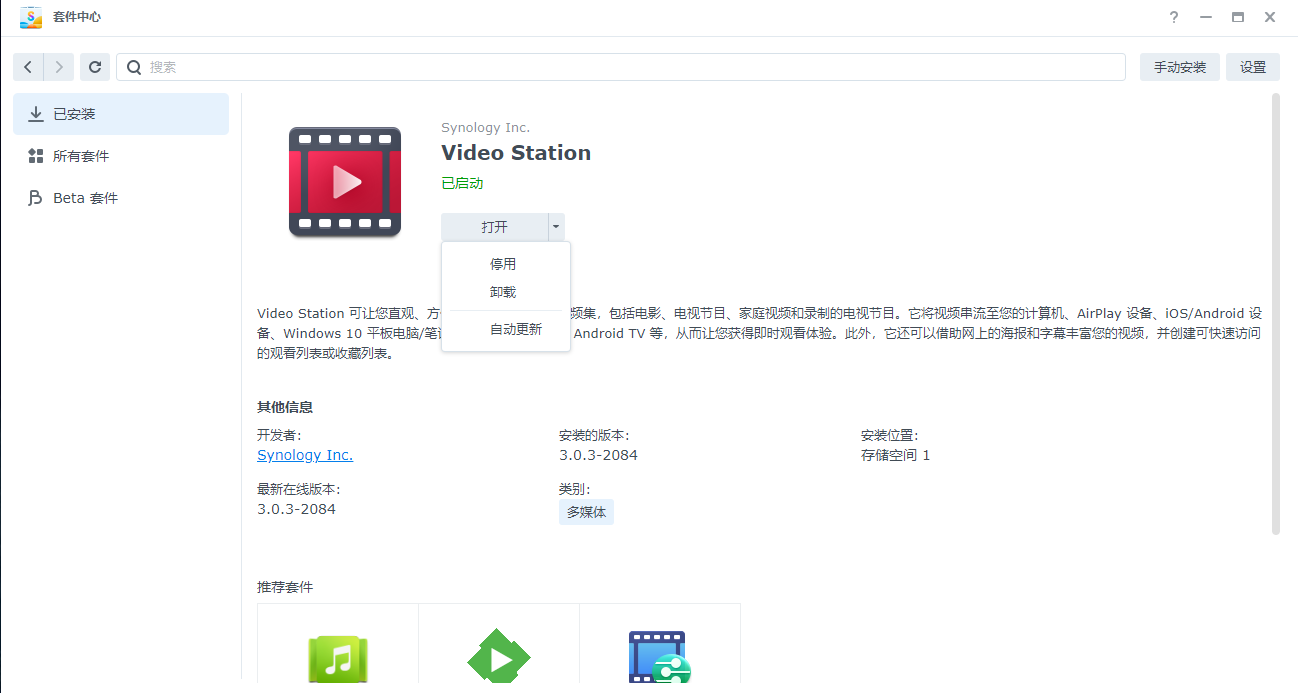The image size is (1298, 693).
Task: Click the 其他信息 heading
Action: 285,407
